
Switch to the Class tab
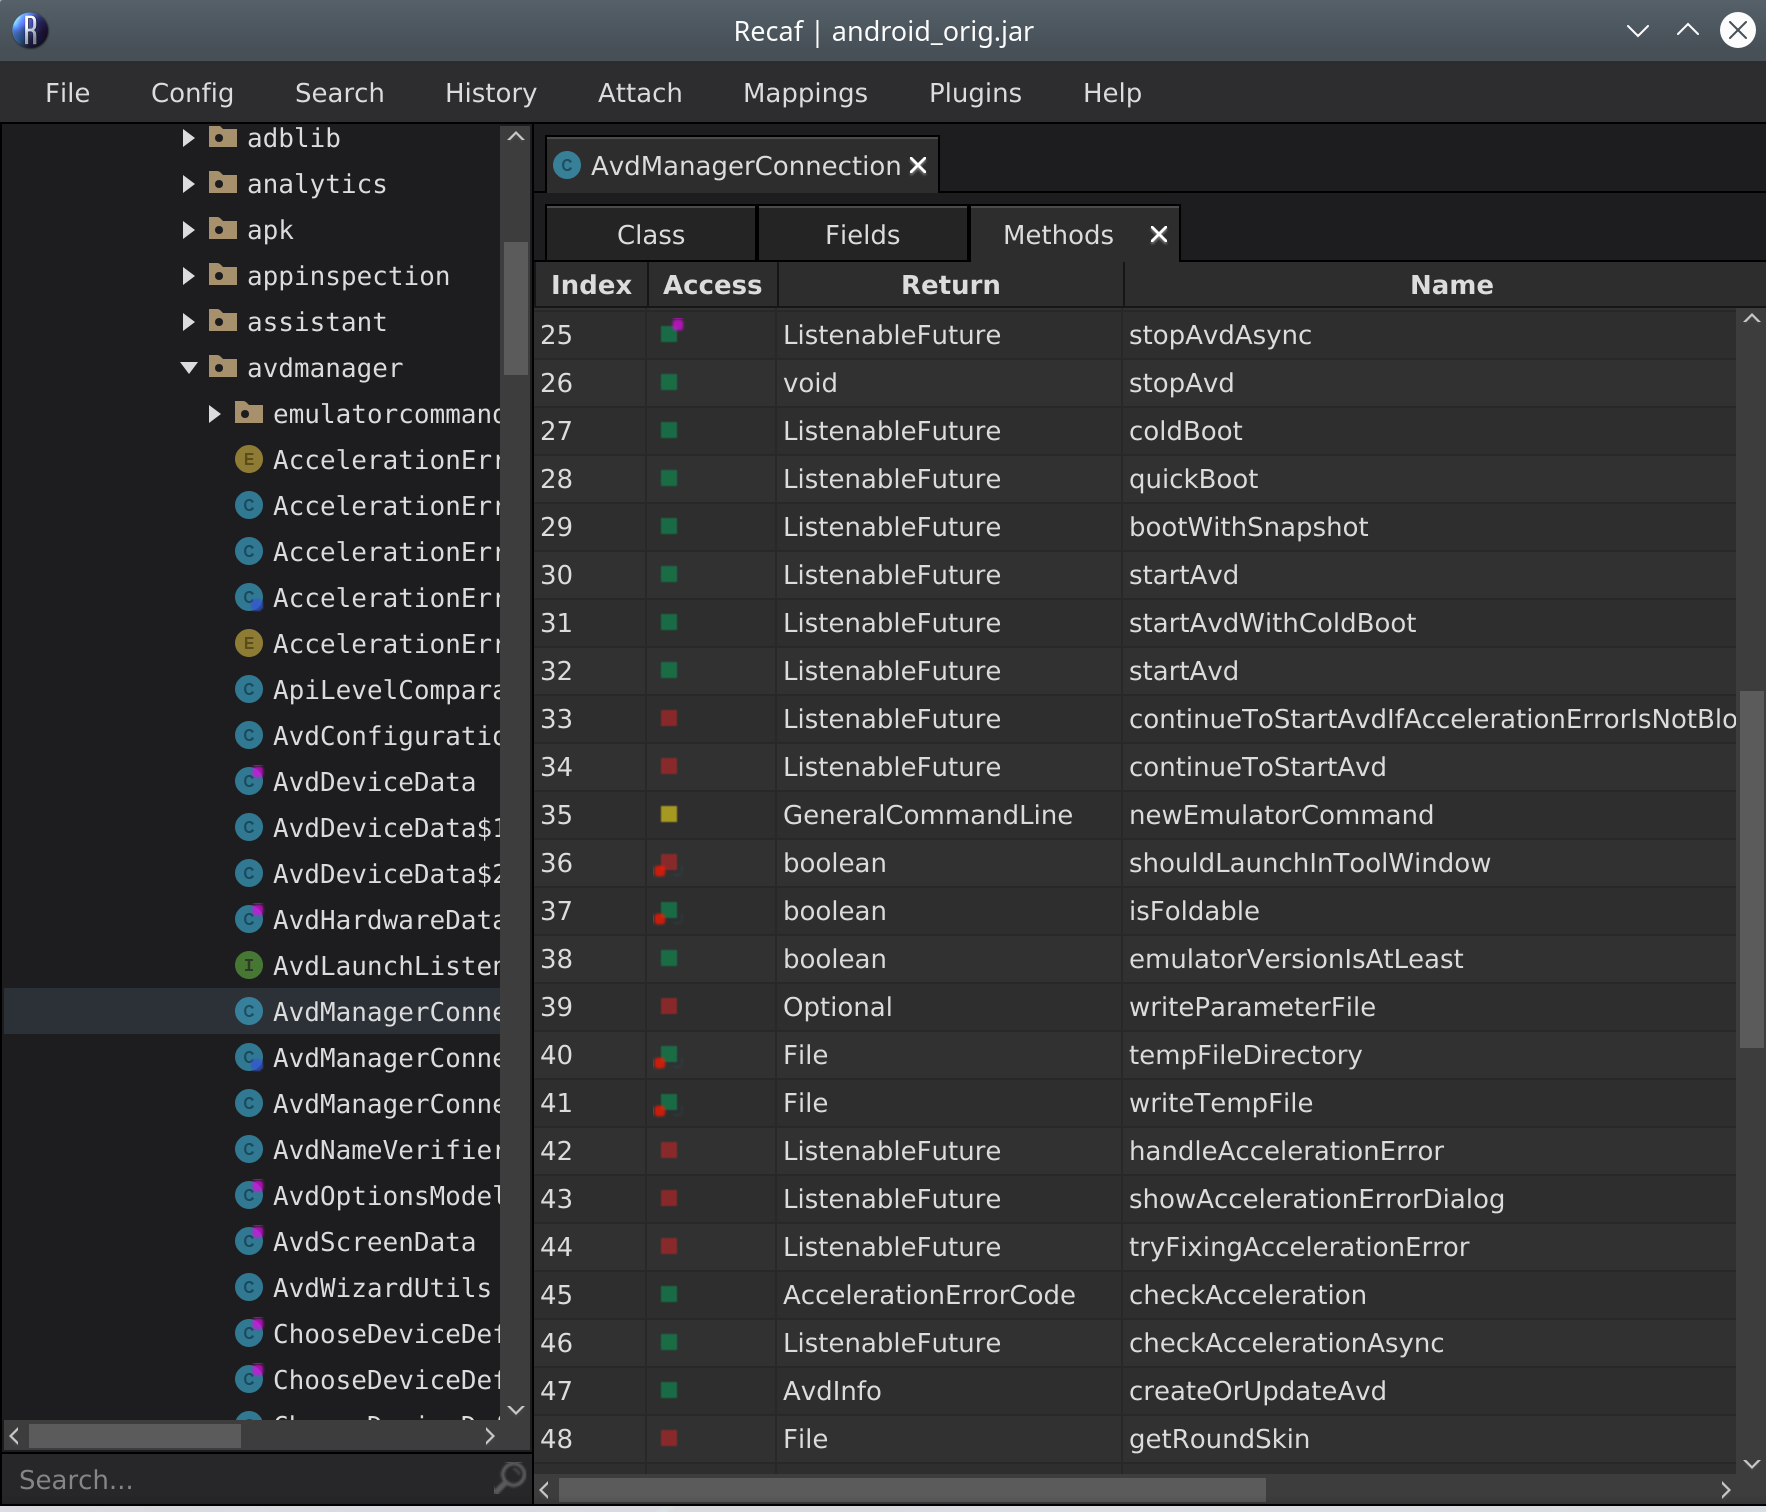(x=651, y=234)
